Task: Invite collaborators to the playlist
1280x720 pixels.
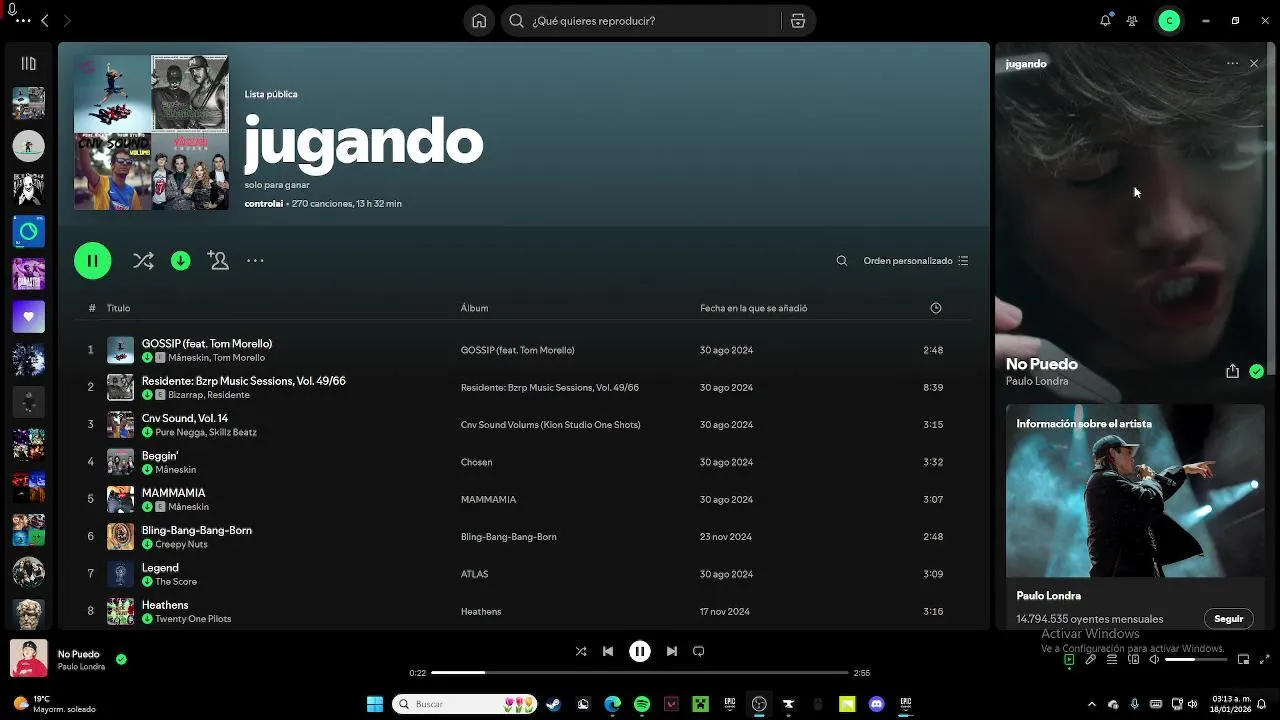Action: [218, 261]
